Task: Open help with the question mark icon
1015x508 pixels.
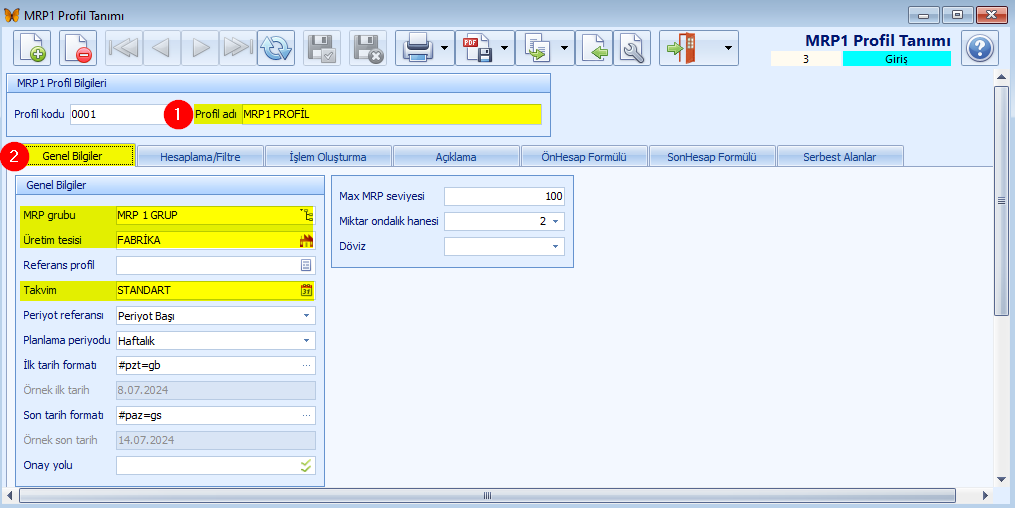Action: (x=980, y=48)
